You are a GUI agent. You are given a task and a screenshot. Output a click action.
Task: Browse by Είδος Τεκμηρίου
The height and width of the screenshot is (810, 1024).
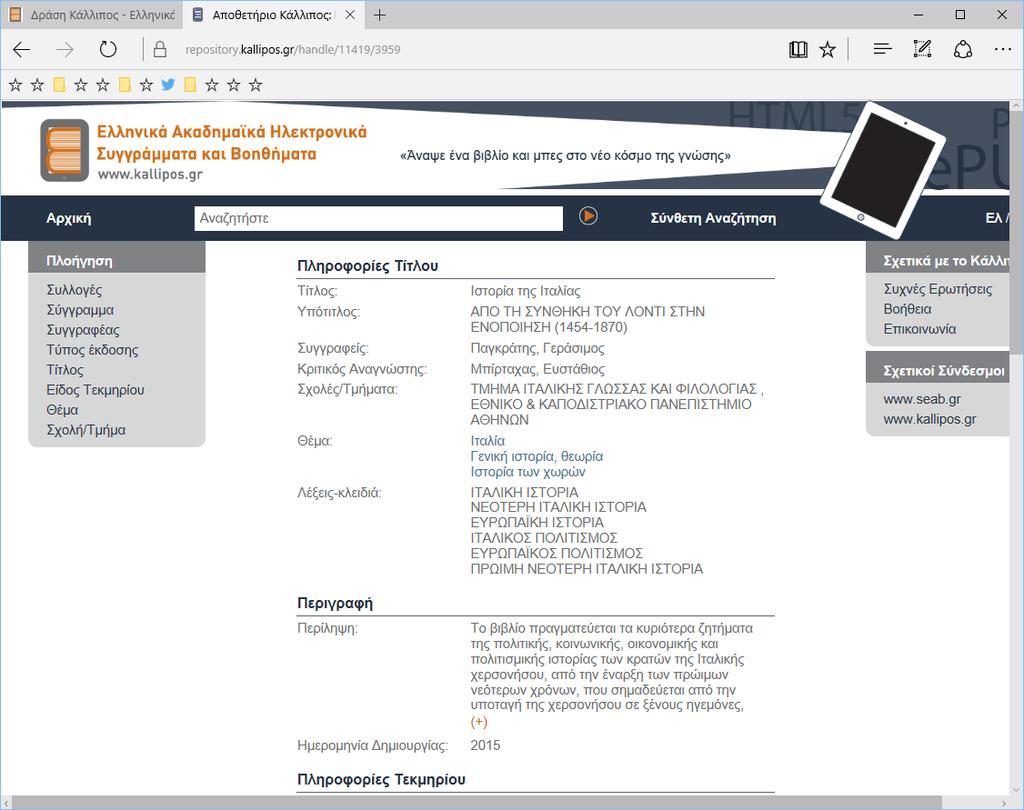pyautogui.click(x=95, y=390)
